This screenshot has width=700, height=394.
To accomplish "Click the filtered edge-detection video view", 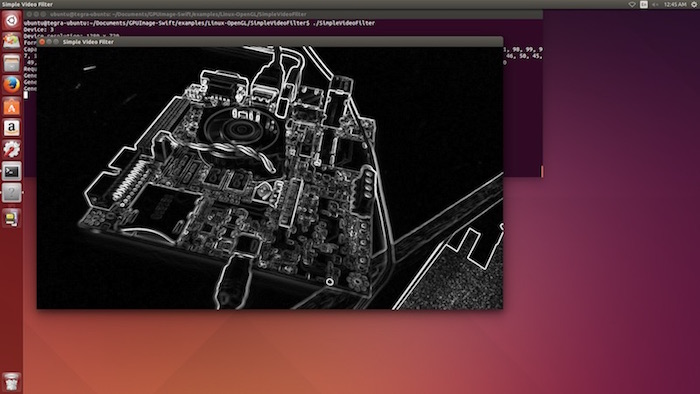I will (x=270, y=178).
